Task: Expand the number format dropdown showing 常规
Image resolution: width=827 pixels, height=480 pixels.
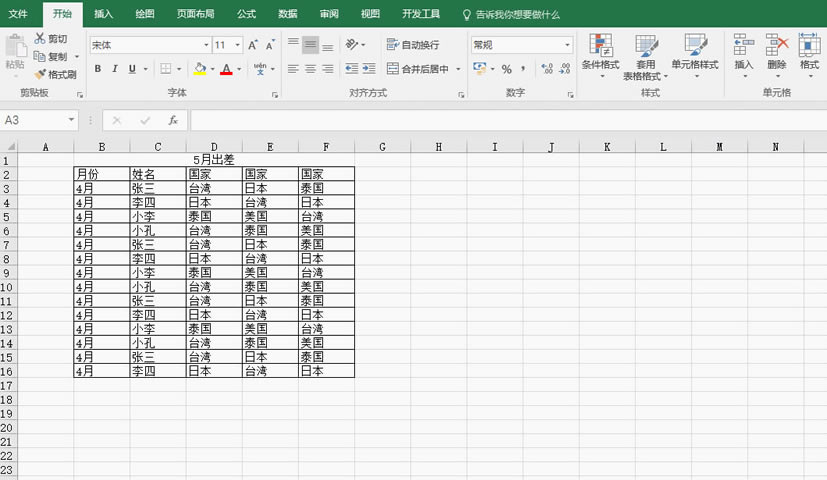Action: pos(567,45)
